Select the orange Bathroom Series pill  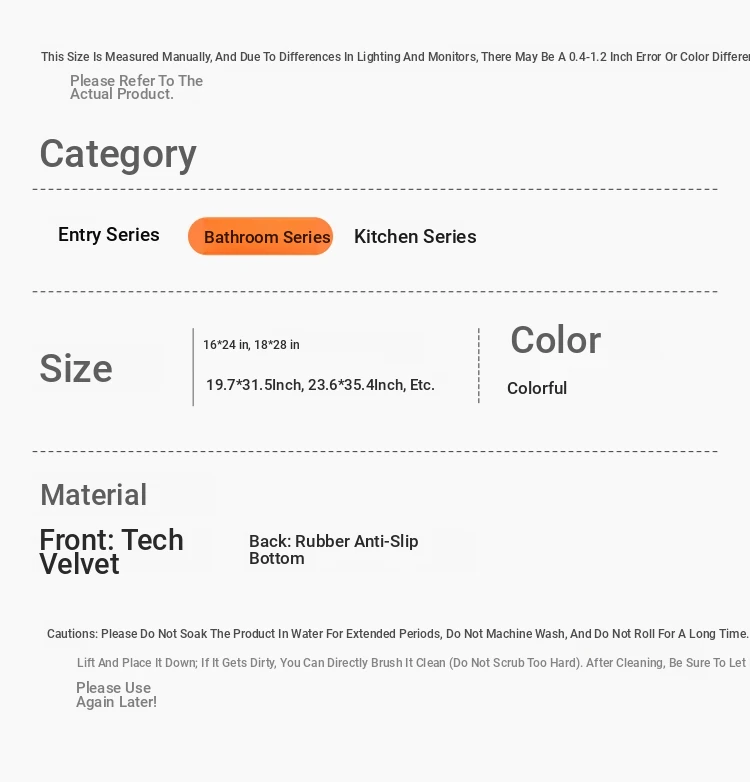click(x=260, y=236)
